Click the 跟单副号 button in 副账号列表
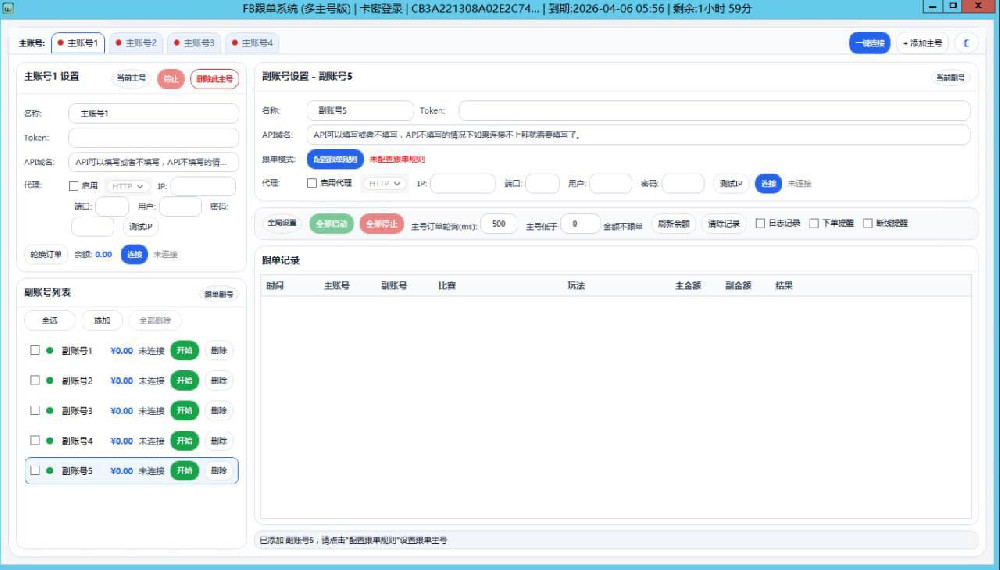The height and width of the screenshot is (570, 1000). [219, 294]
